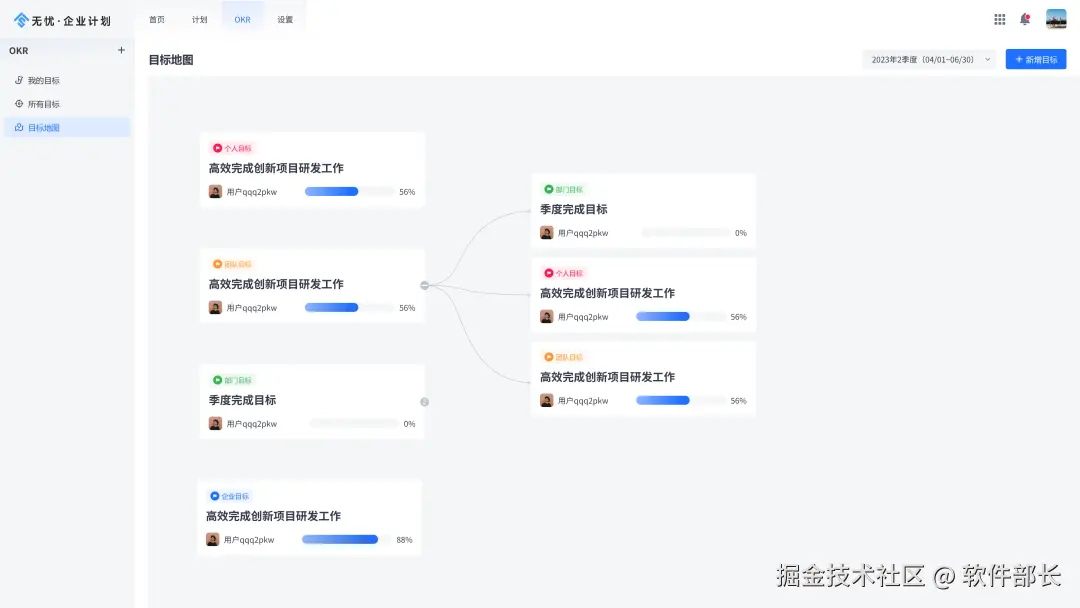This screenshot has height=608, width=1080.
Task: Click the 企业目标 blue badge
Action: pyautogui.click(x=231, y=495)
